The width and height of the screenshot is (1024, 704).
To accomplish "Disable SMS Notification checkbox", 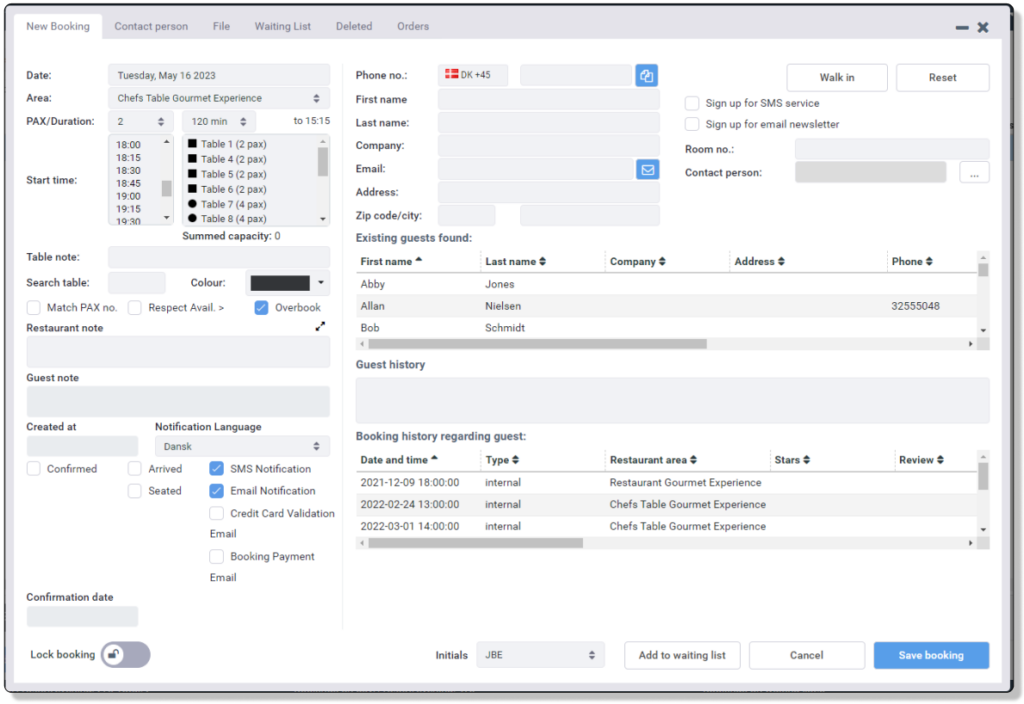I will tap(216, 469).
